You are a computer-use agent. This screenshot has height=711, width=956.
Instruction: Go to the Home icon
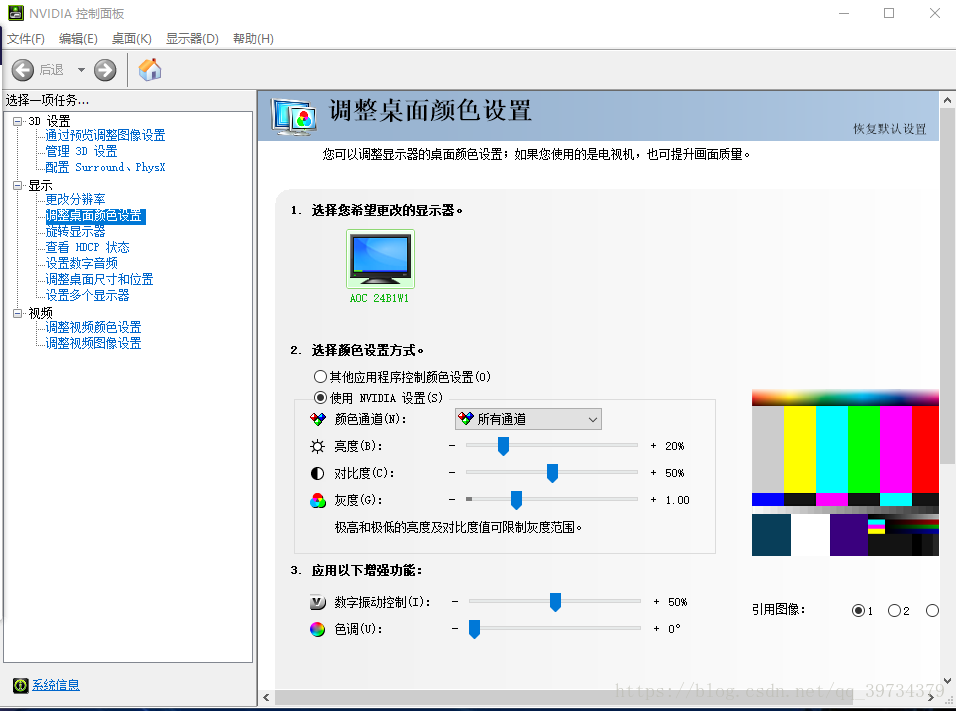(x=150, y=70)
